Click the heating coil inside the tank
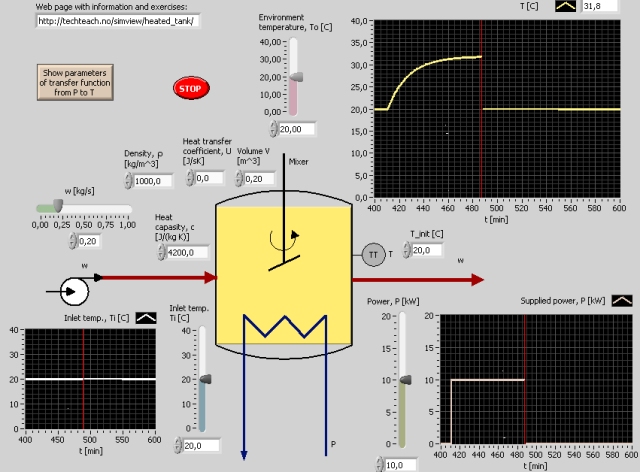This screenshot has height=472, width=640. 283,323
